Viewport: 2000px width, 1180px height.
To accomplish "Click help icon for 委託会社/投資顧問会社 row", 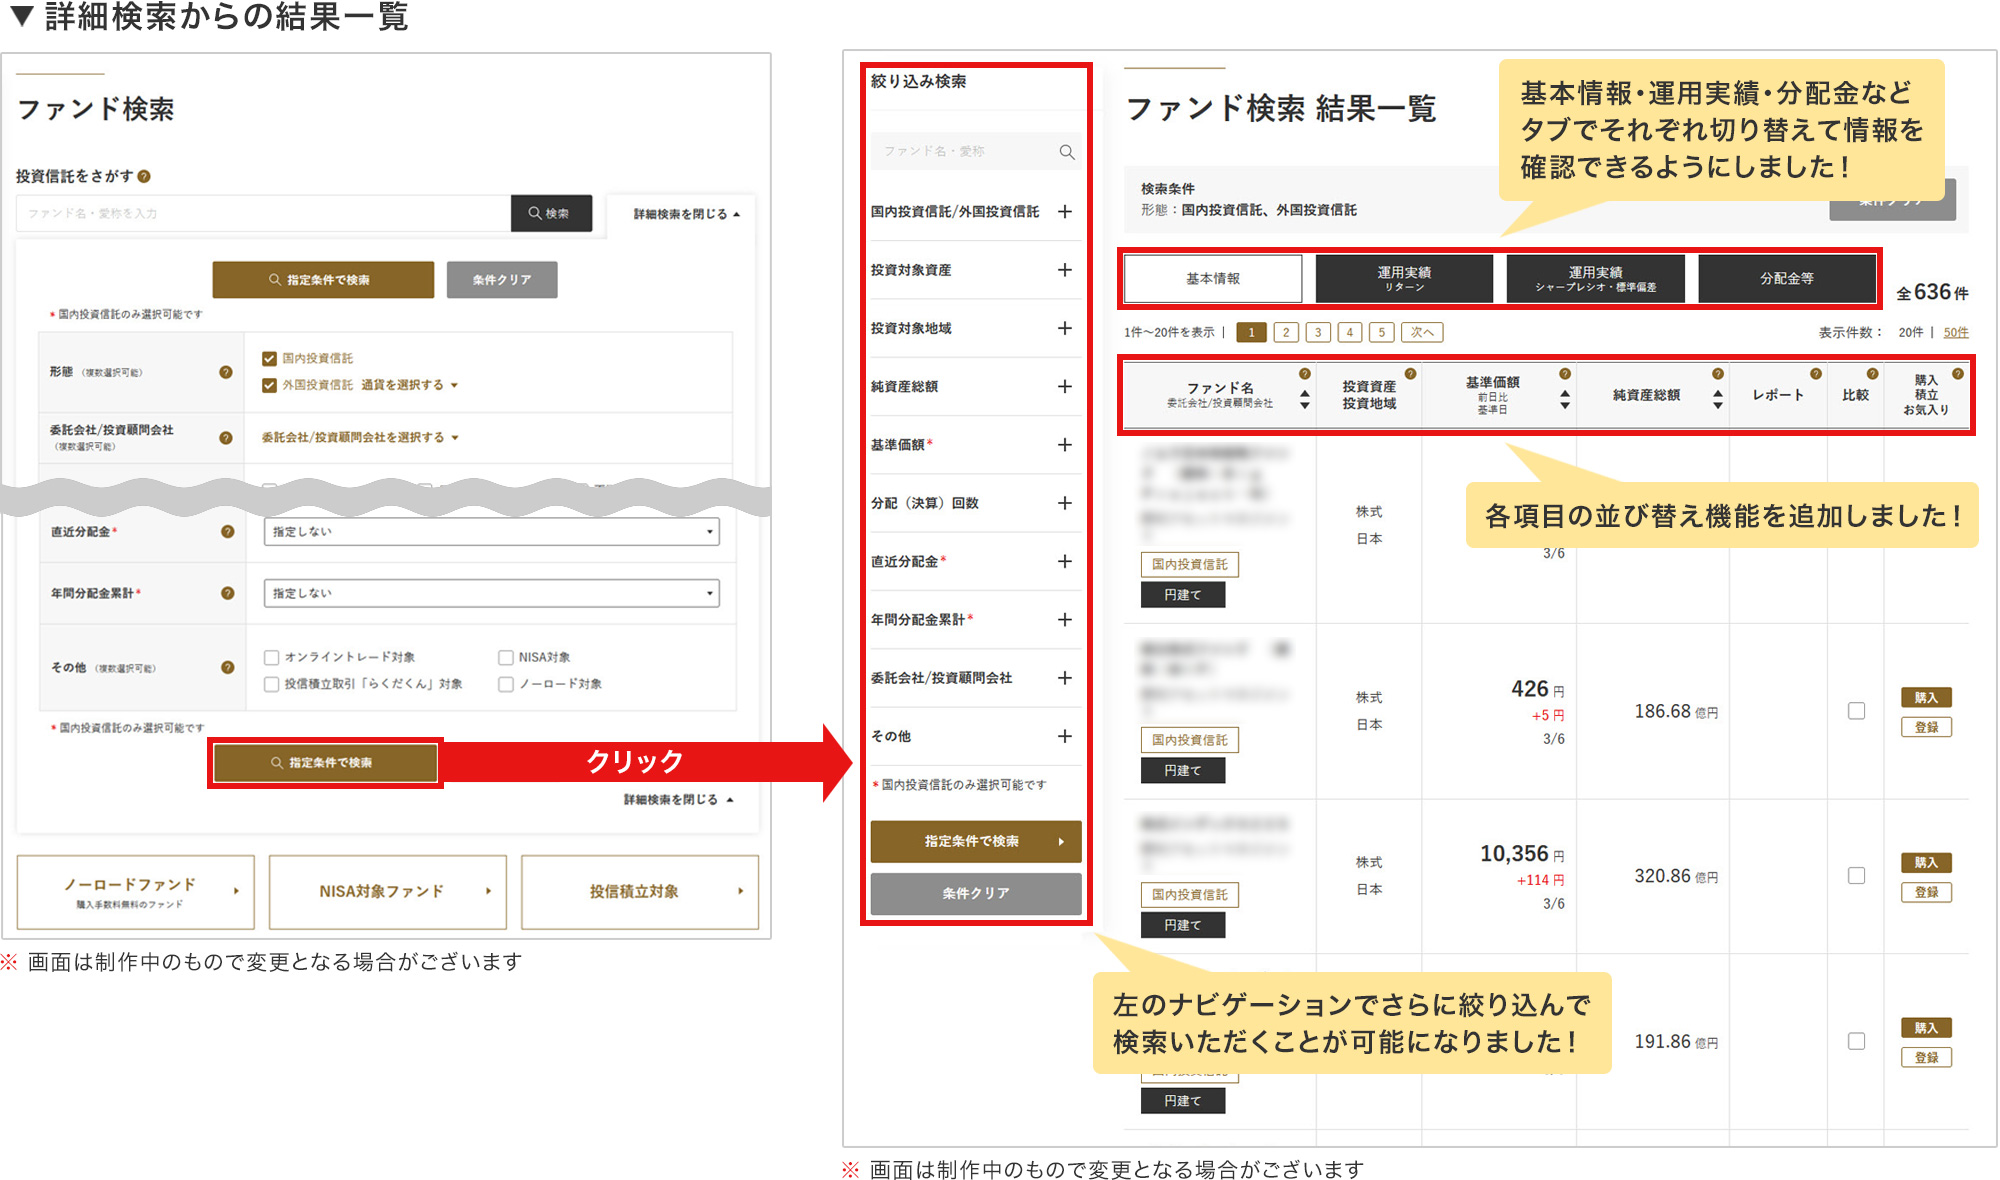I will (x=226, y=437).
